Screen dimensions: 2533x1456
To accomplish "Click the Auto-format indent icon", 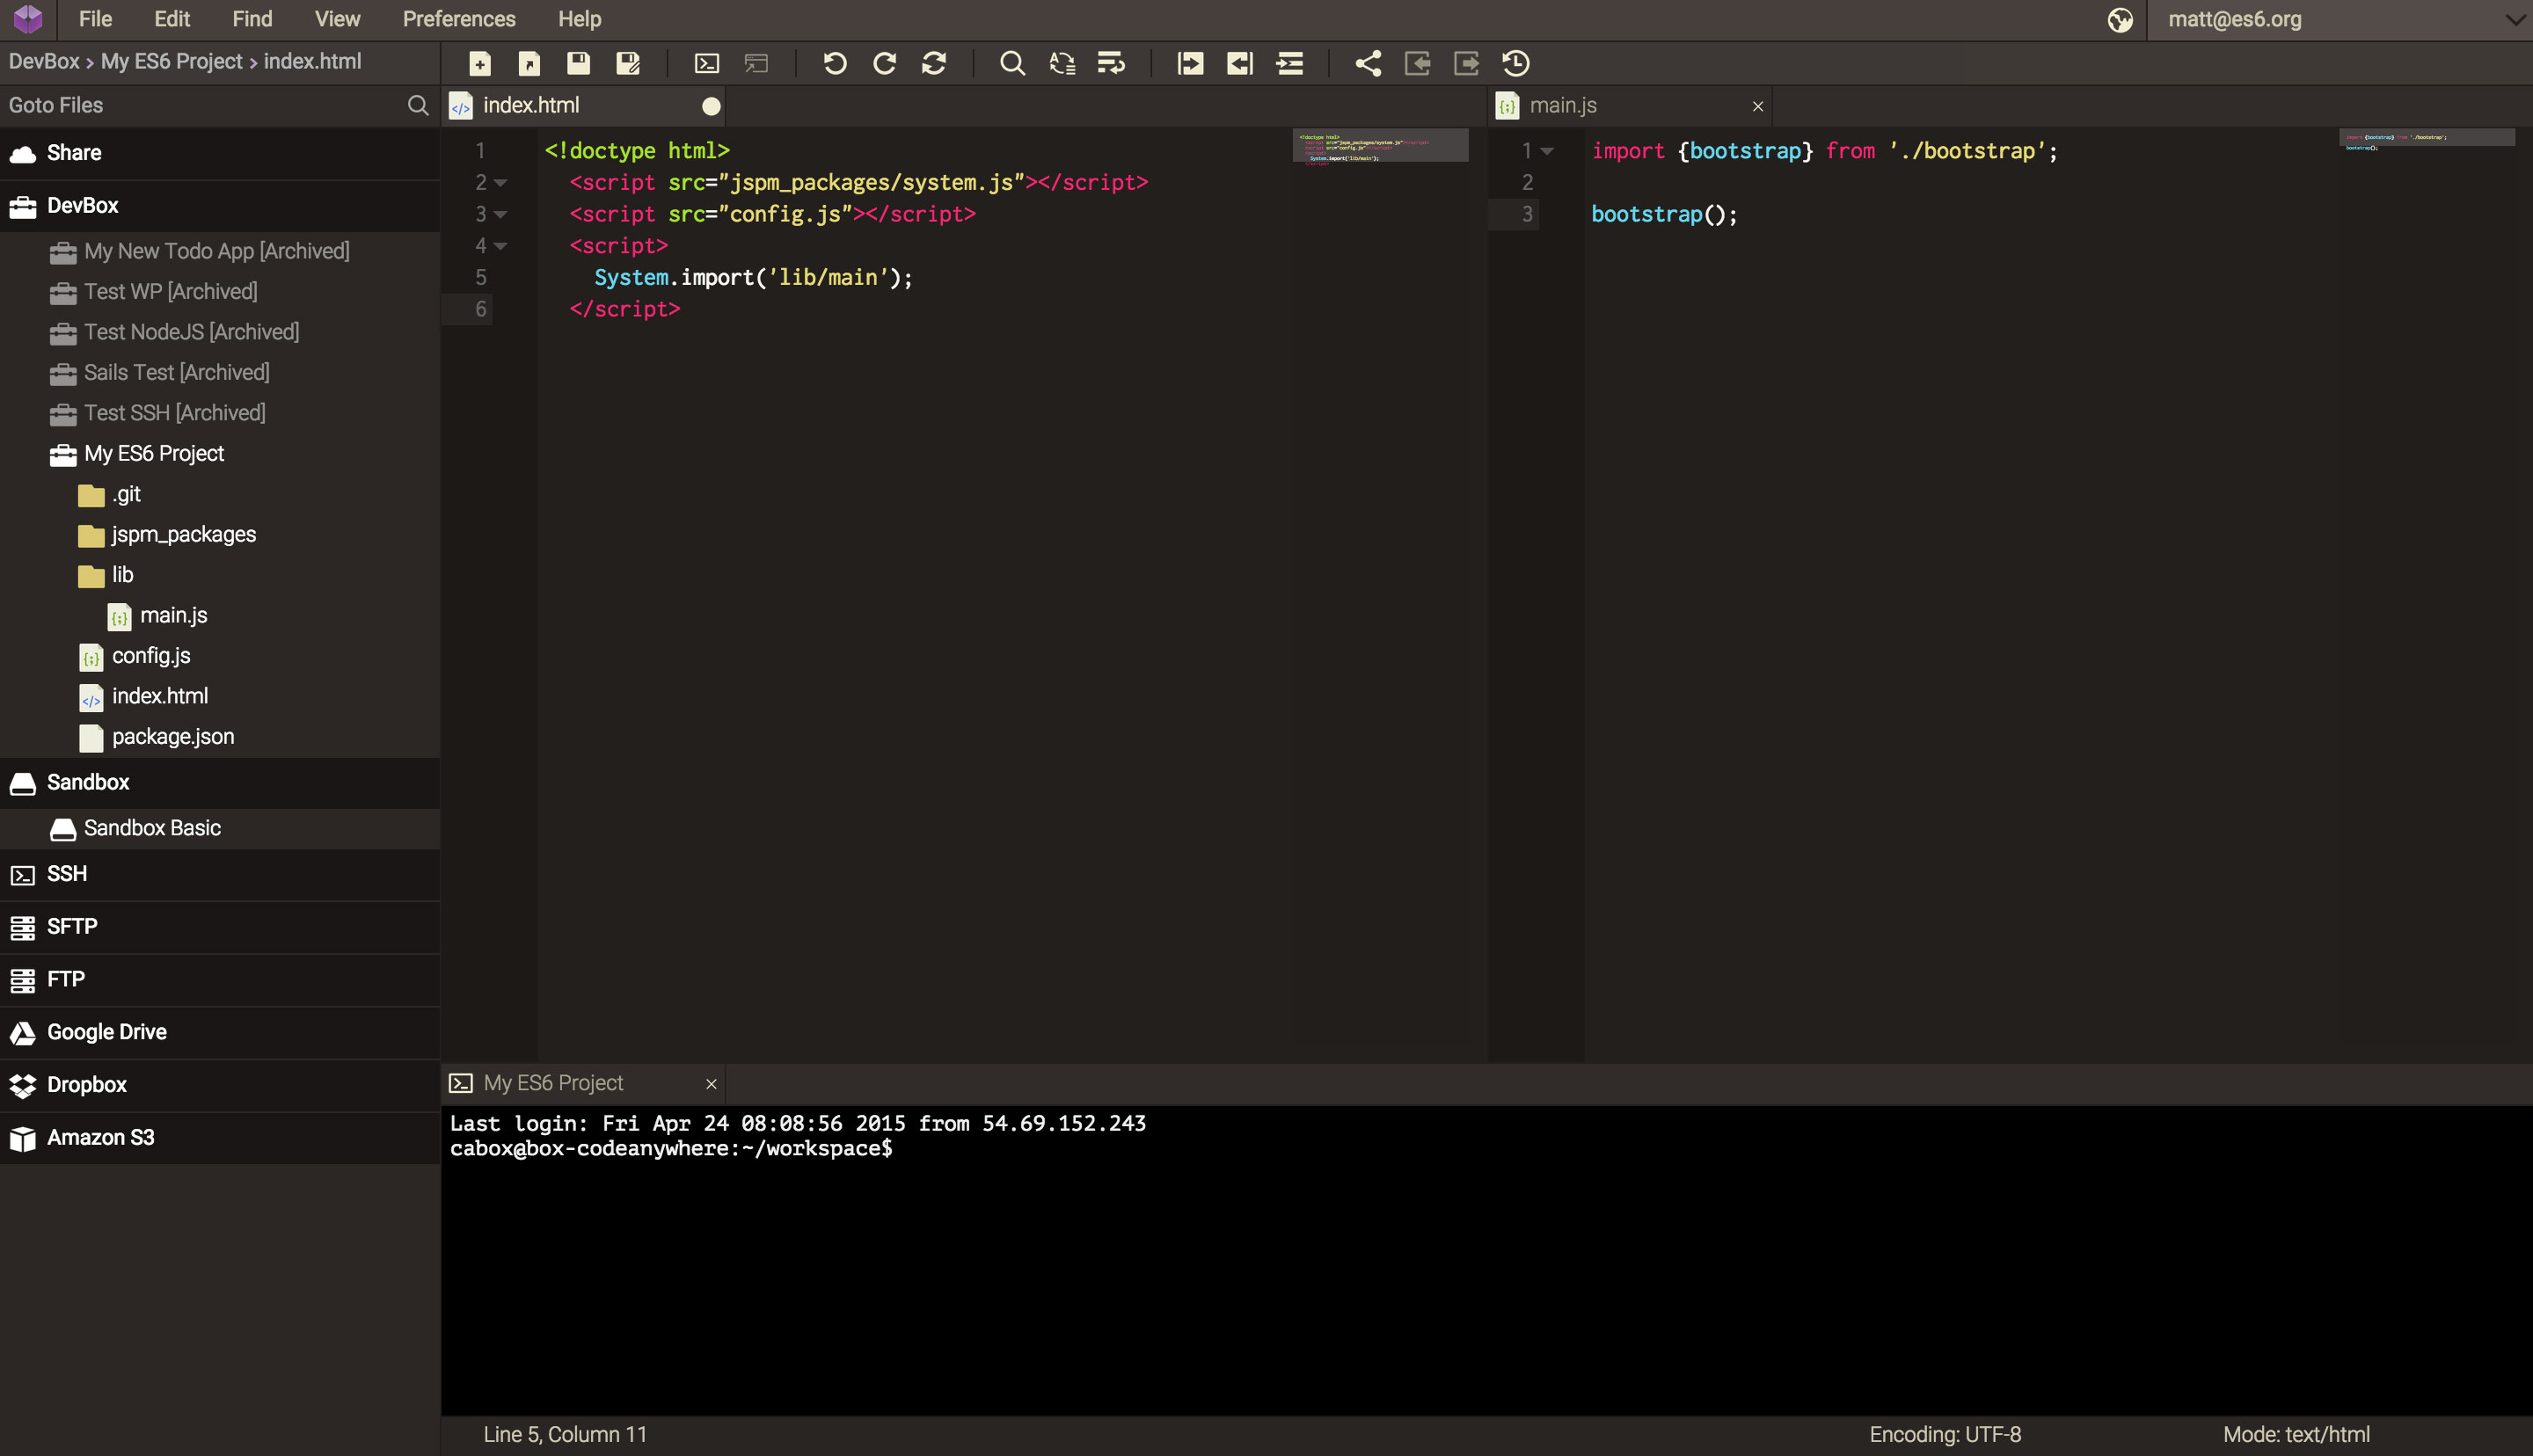I will 1290,64.
